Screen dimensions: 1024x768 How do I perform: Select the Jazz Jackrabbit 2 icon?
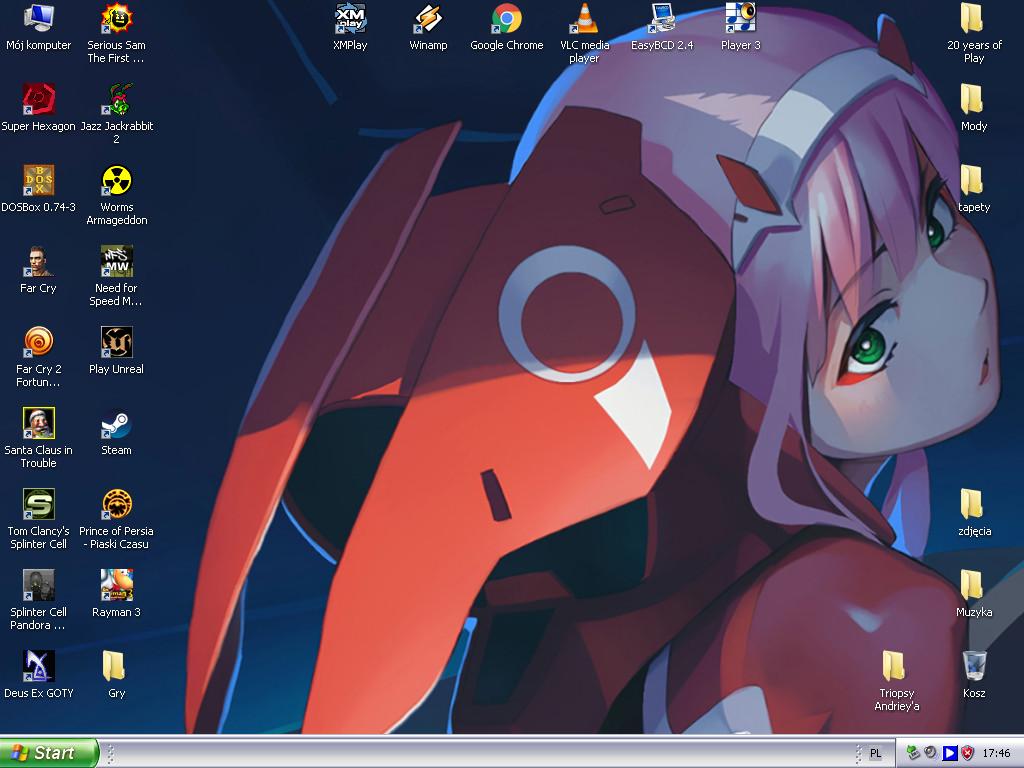[117, 99]
